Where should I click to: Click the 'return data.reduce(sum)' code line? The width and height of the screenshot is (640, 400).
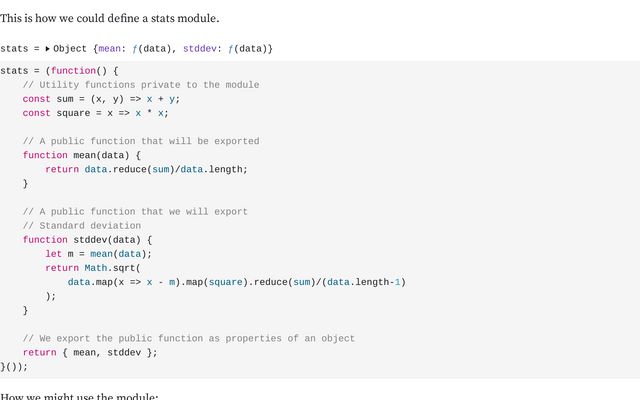pos(146,169)
